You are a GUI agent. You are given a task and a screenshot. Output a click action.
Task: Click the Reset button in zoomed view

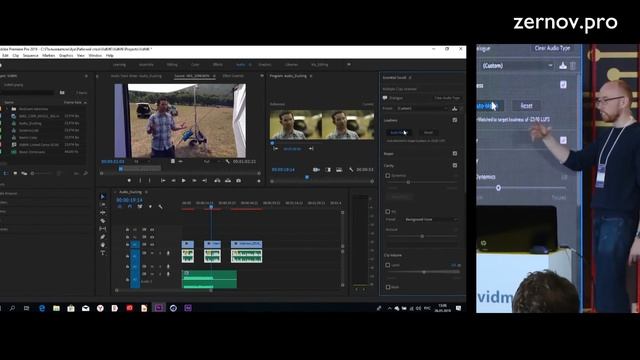[527, 106]
